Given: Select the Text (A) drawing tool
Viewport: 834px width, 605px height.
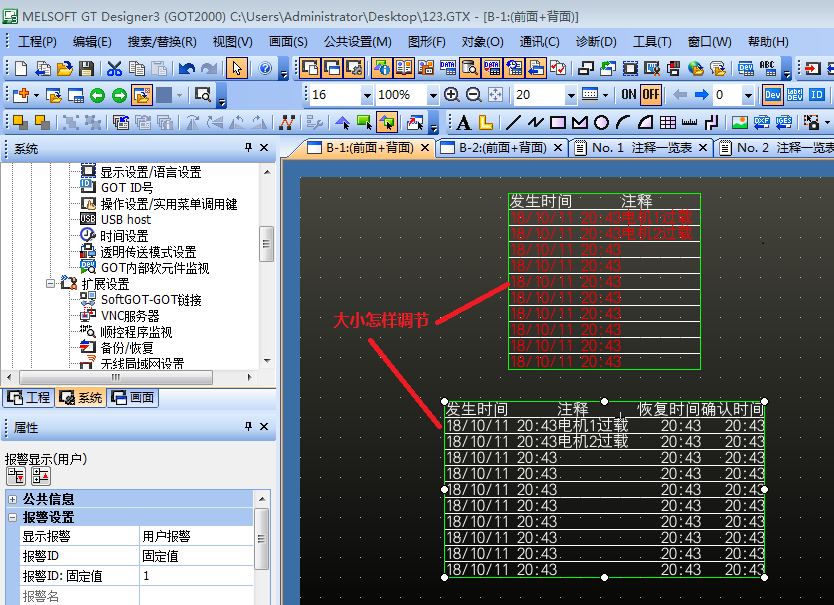Looking at the screenshot, I should (x=463, y=122).
